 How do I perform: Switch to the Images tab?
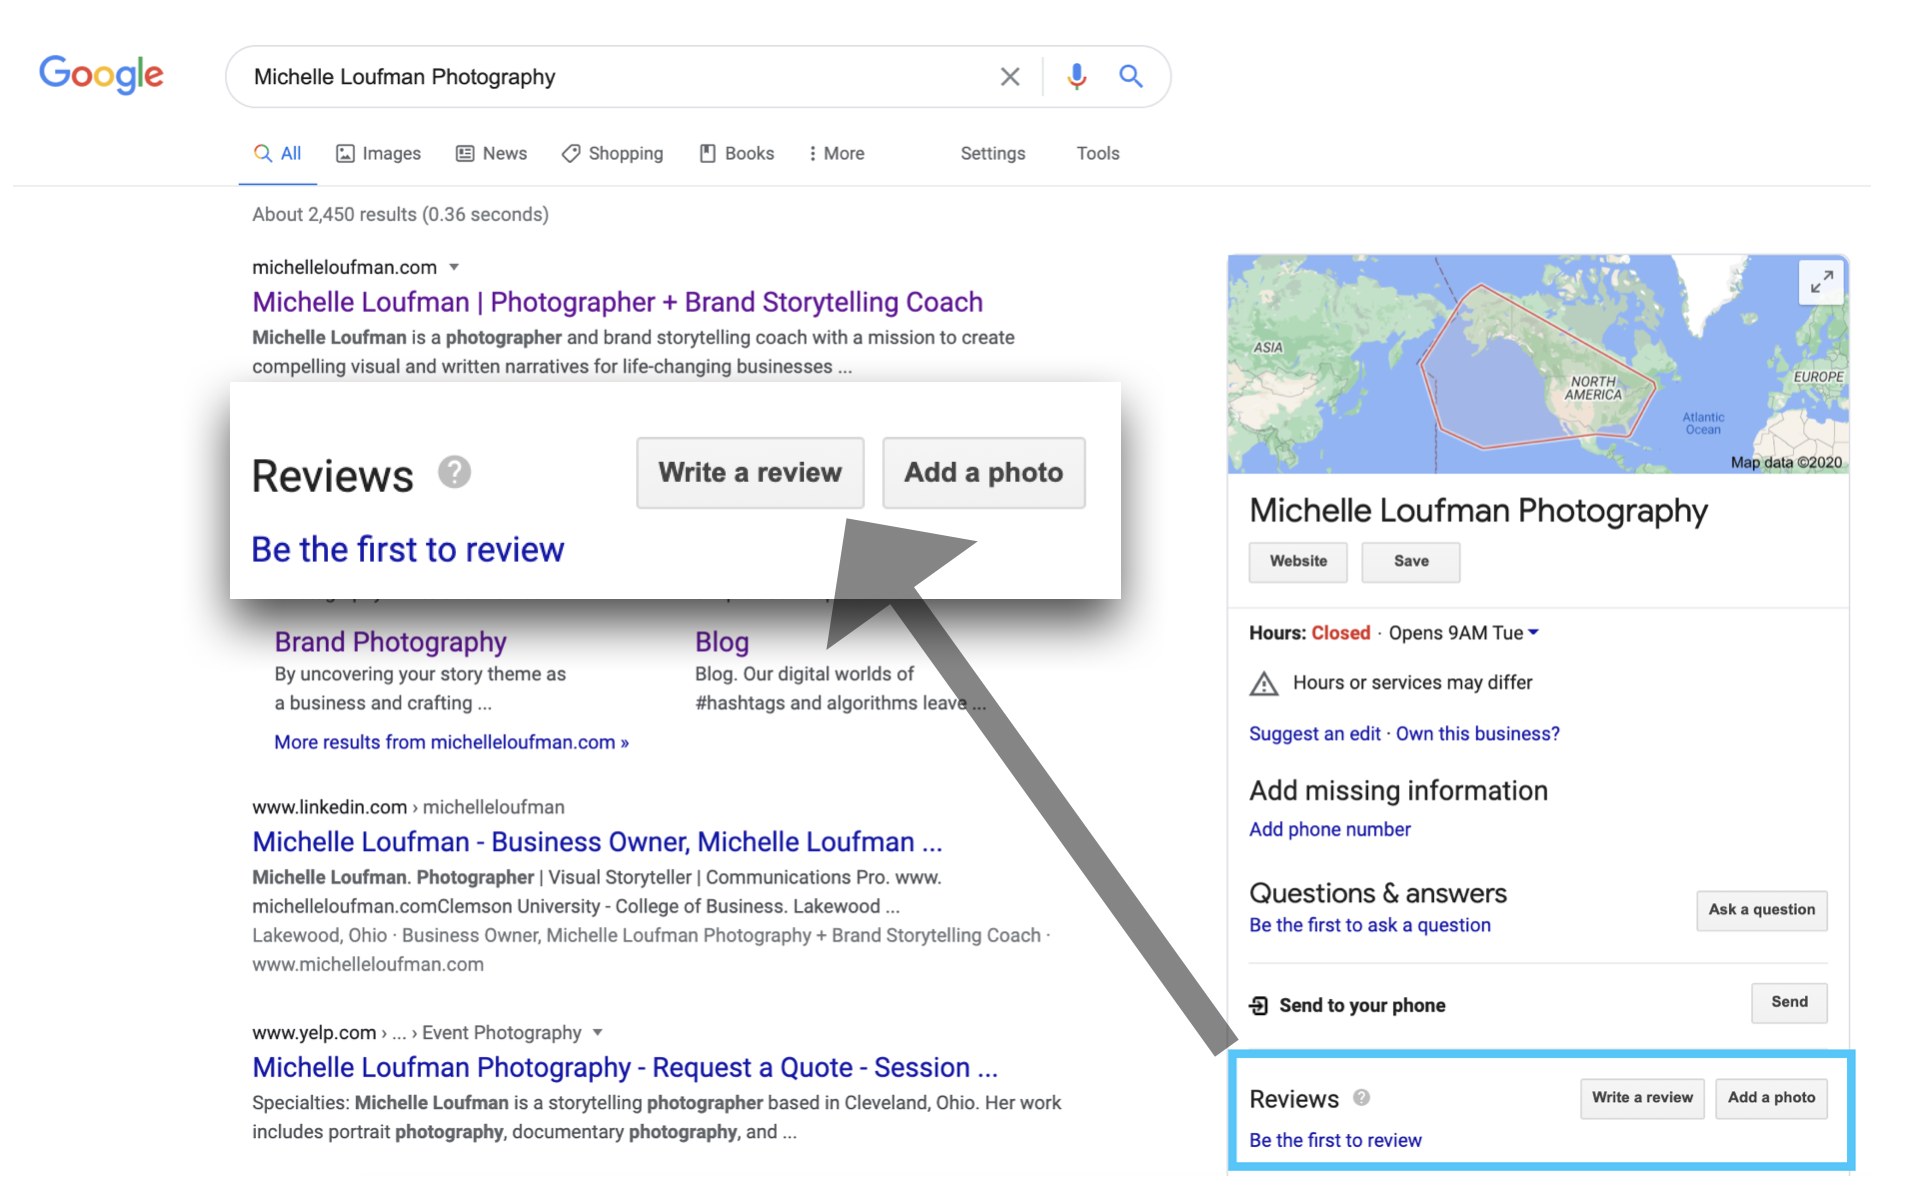378,153
